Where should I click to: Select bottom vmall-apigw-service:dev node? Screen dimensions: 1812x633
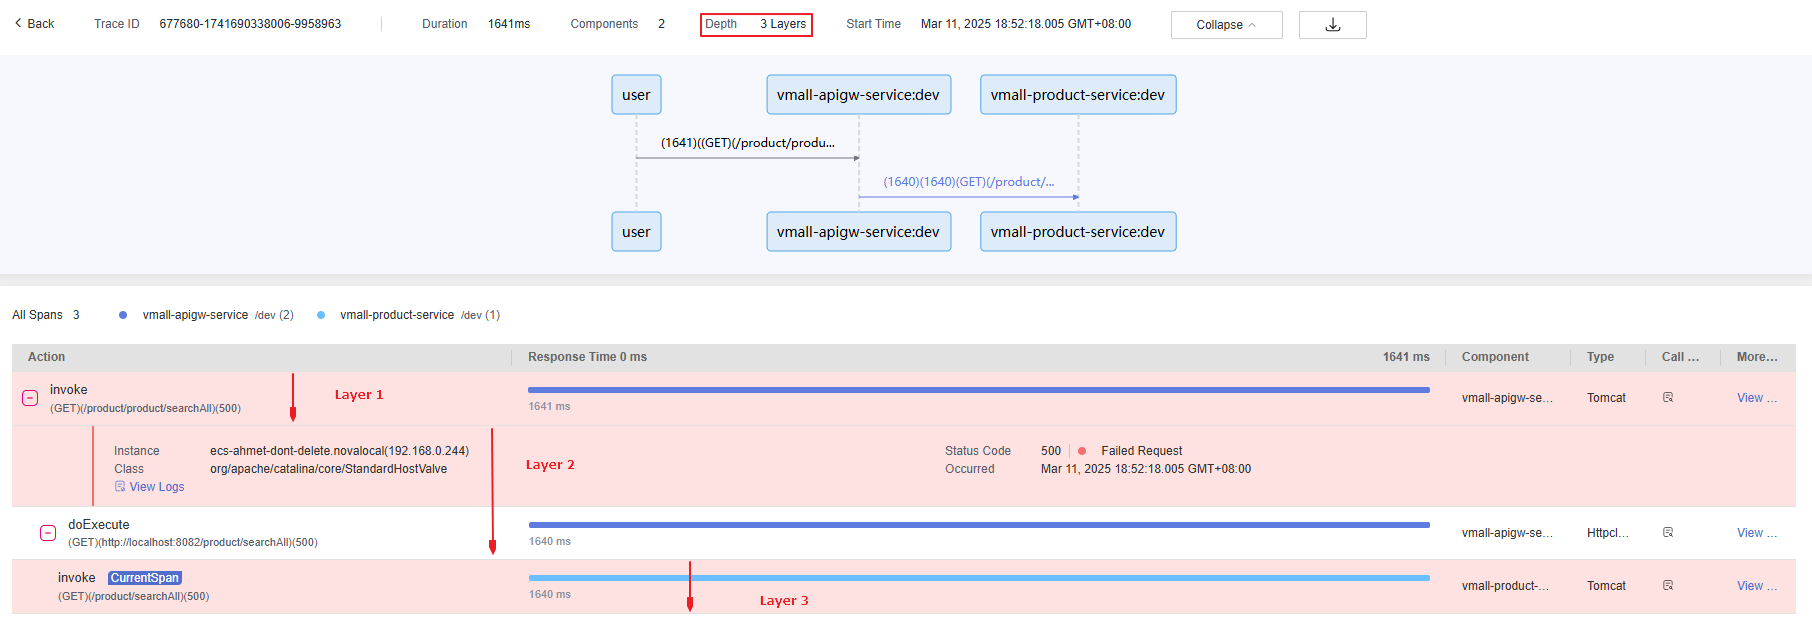(x=858, y=232)
